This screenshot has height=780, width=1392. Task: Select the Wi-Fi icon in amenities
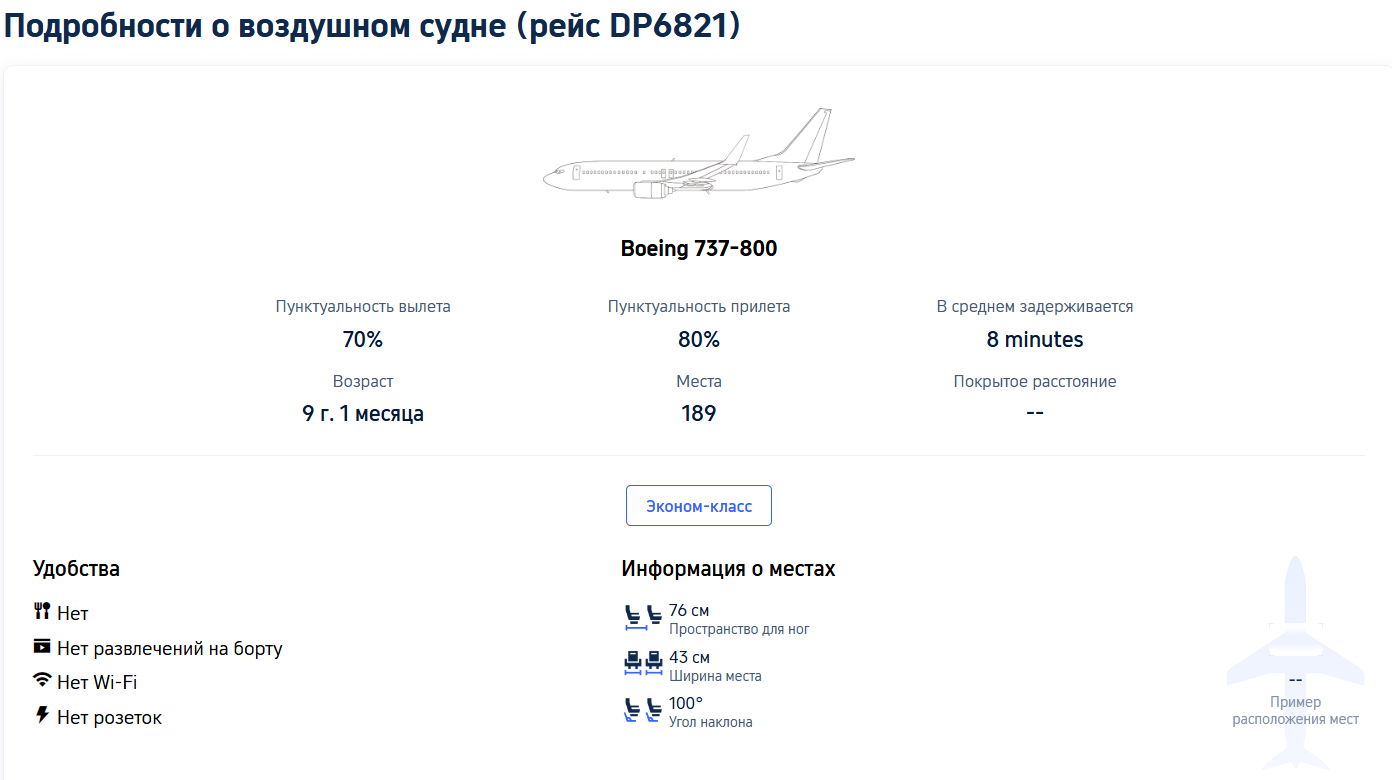coord(41,681)
